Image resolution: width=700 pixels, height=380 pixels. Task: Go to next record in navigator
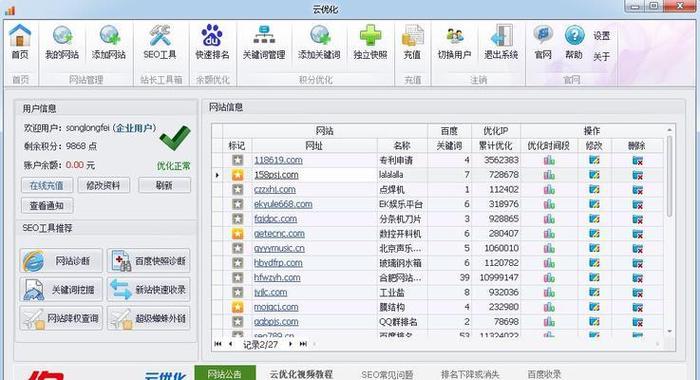[290, 344]
